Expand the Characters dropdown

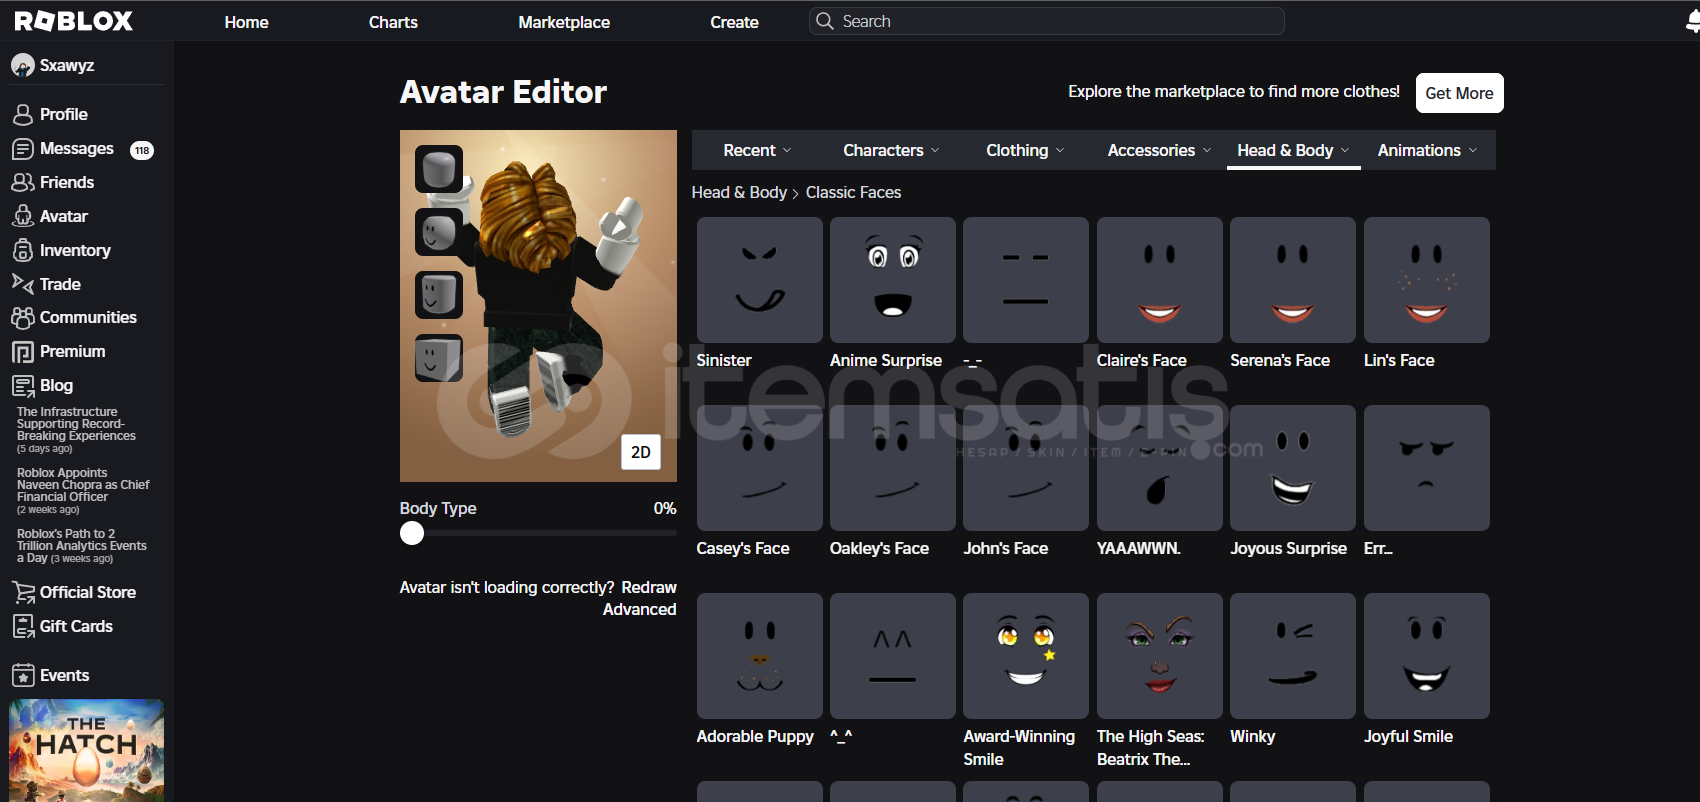892,150
